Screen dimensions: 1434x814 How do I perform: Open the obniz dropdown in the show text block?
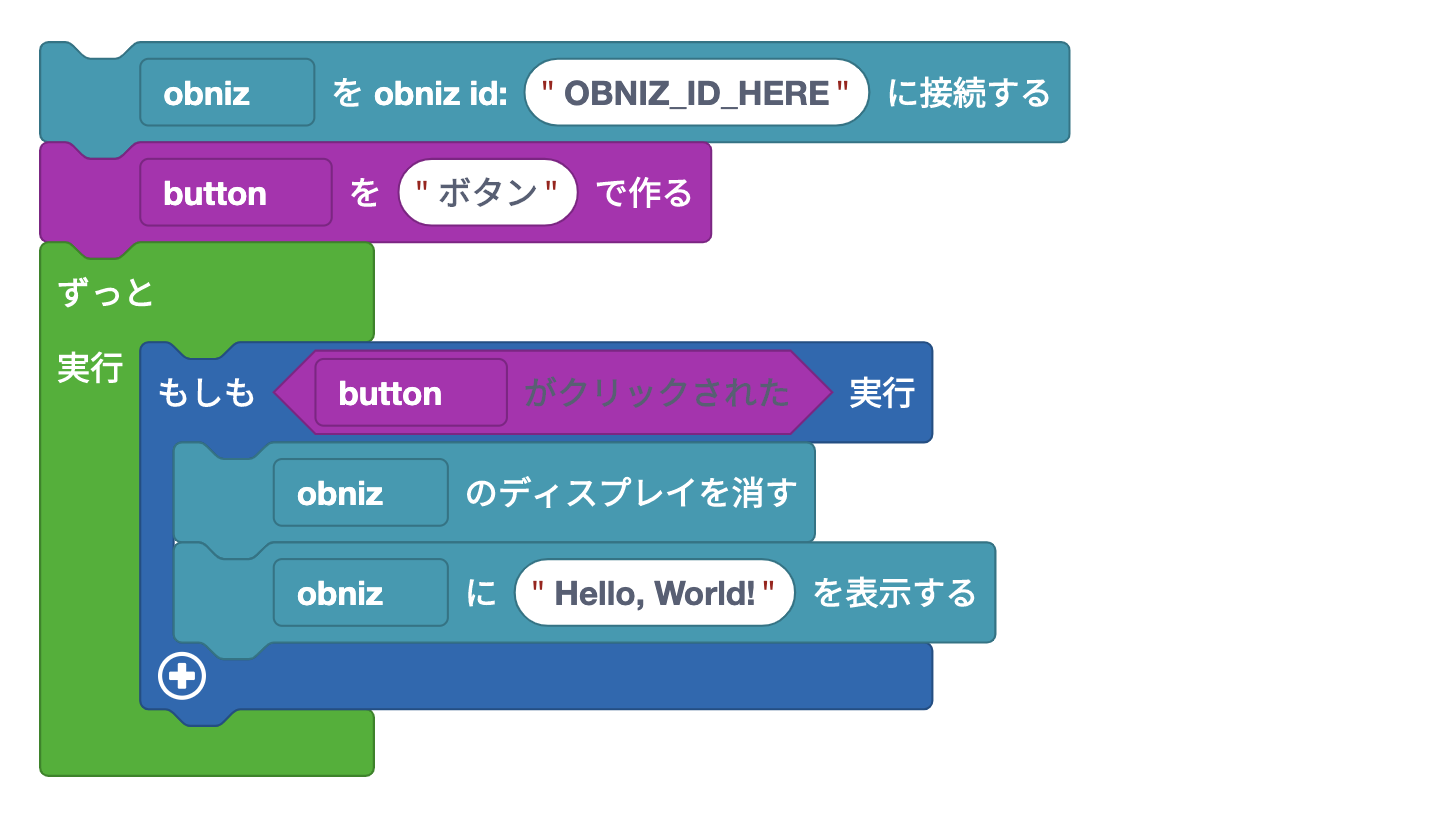(360, 593)
